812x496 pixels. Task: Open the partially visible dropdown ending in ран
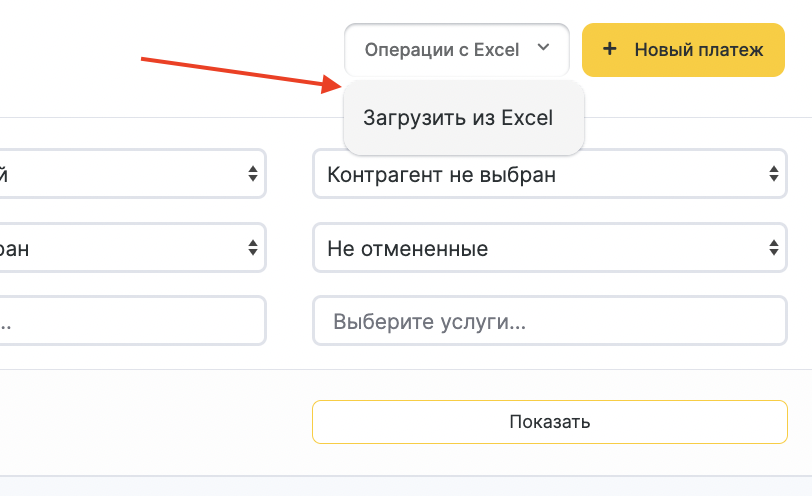132,248
